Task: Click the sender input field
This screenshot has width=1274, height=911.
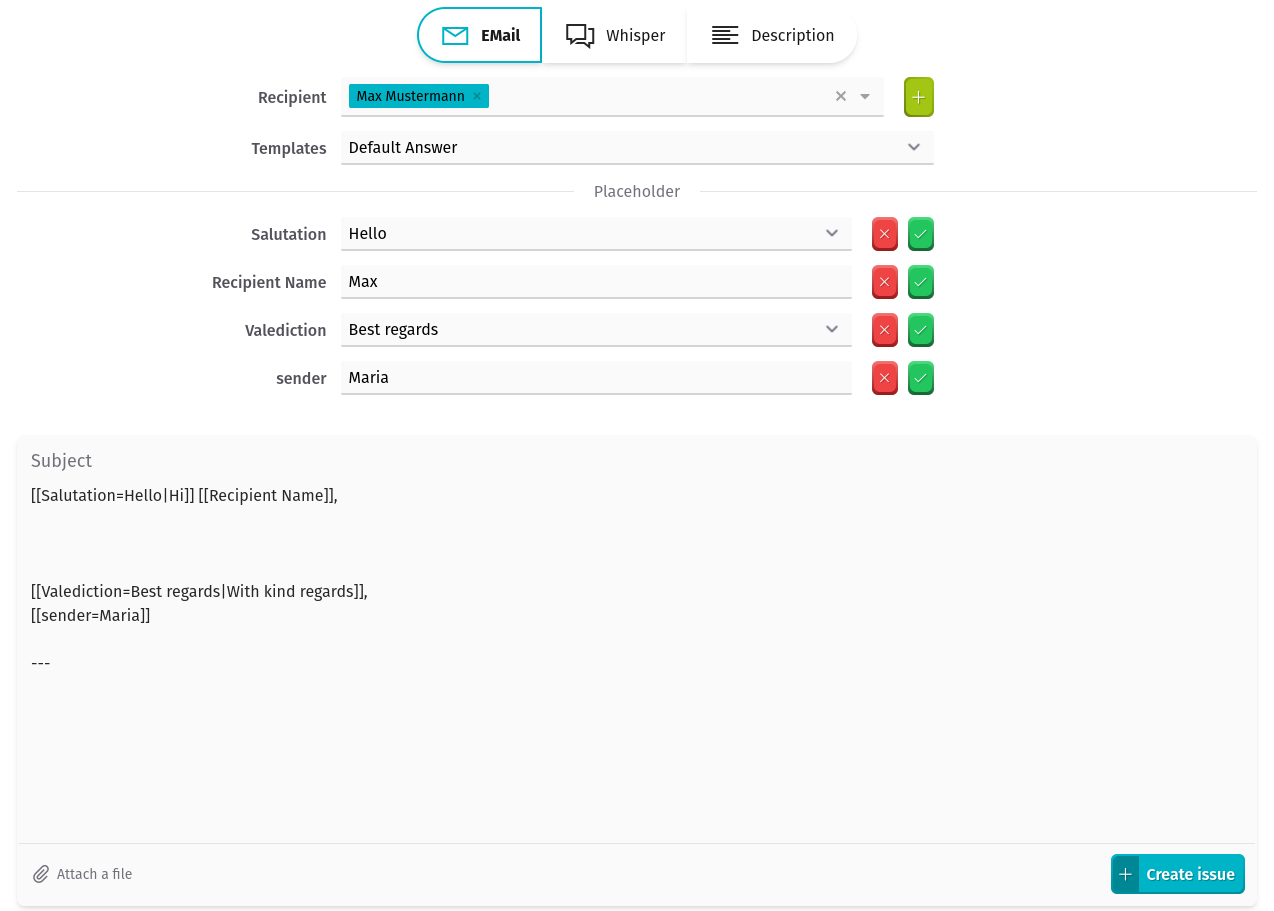Action: (596, 378)
